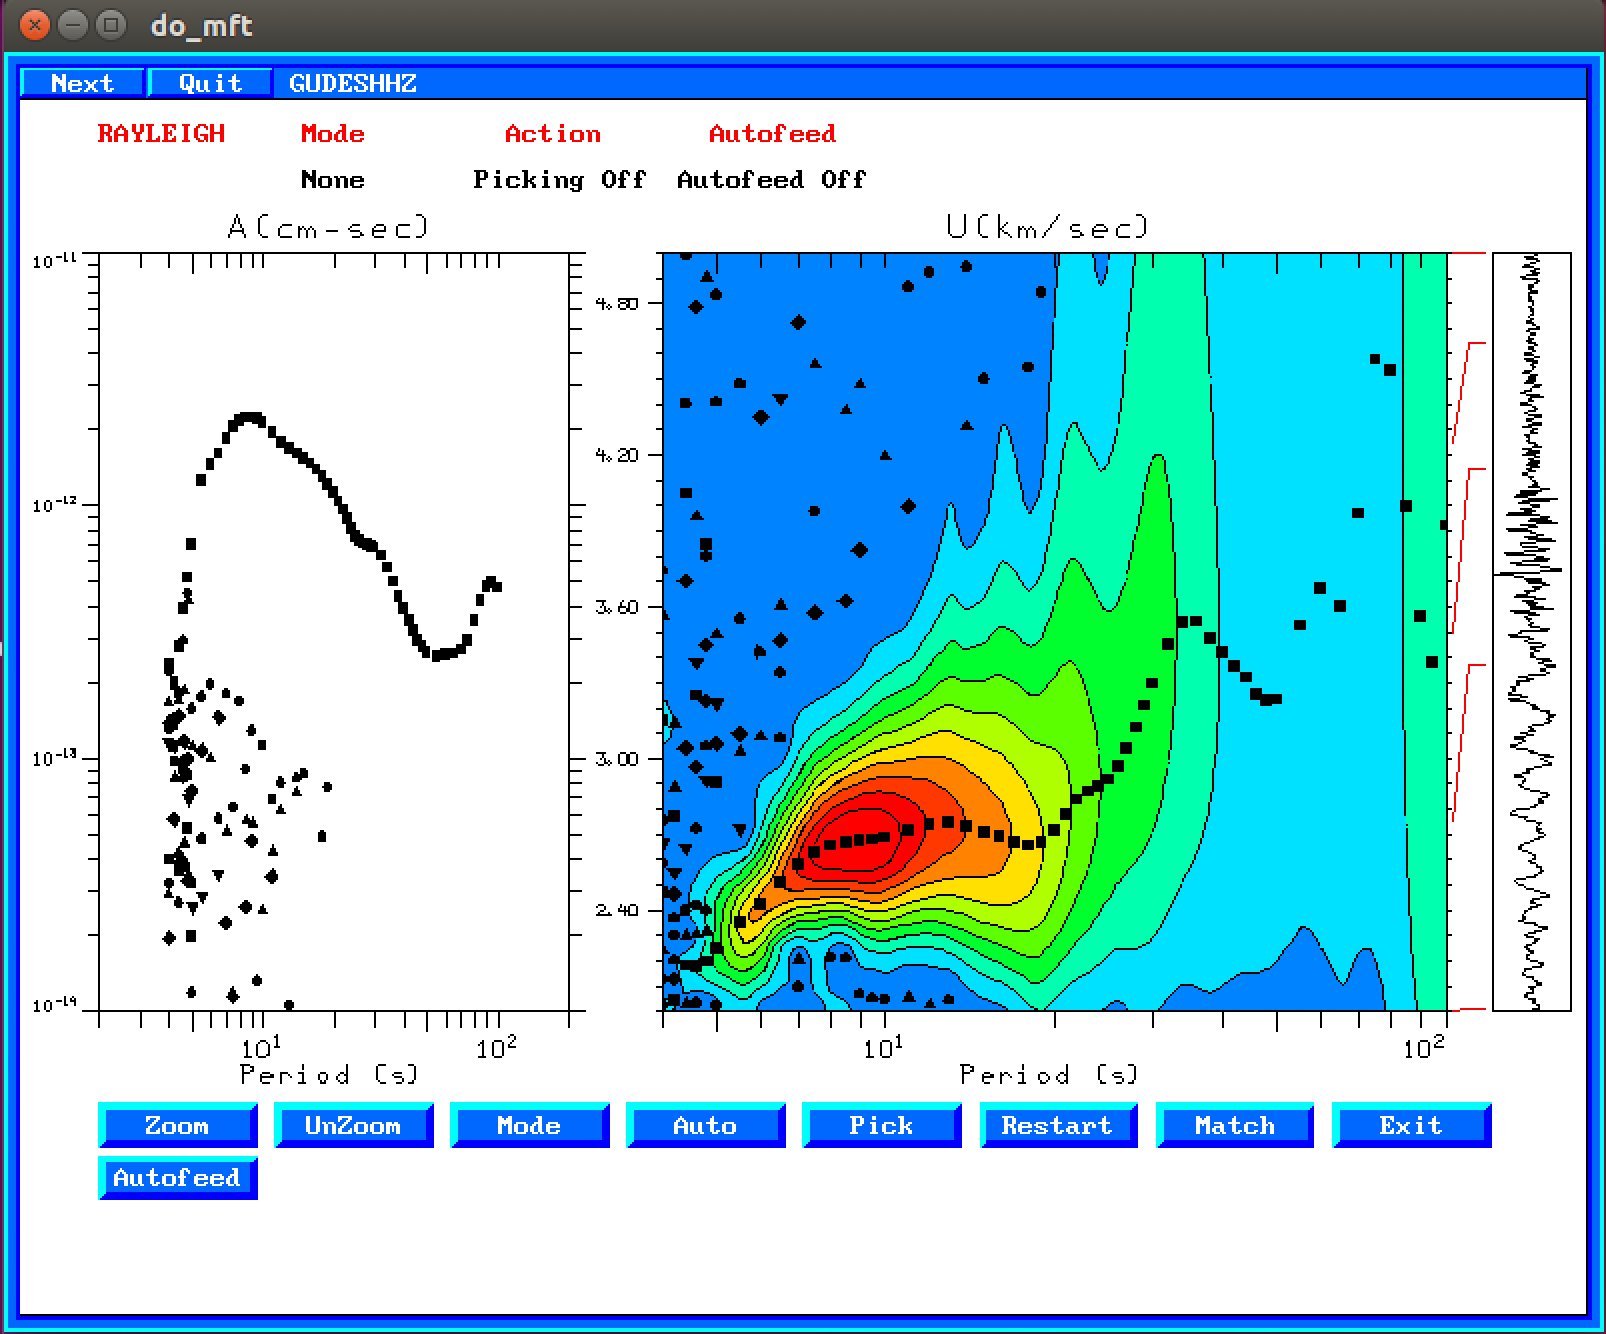Open the Zoom function
Viewport: 1606px width, 1334px height.
pos(178,1125)
